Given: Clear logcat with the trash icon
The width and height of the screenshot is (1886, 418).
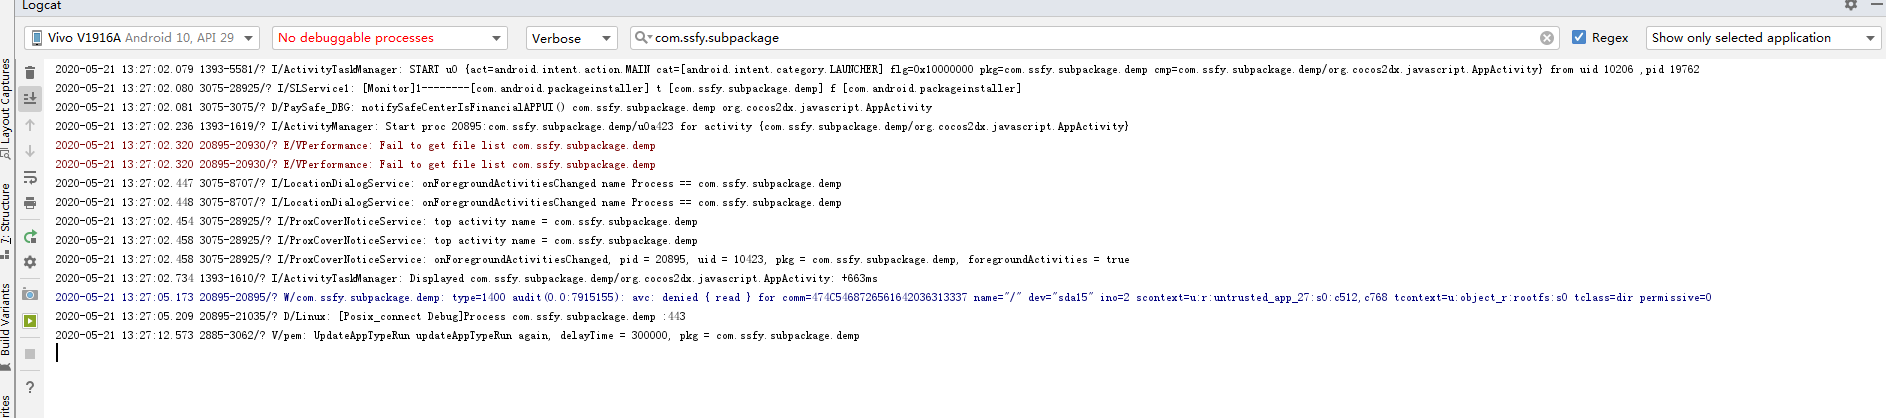Looking at the screenshot, I should pos(30,73).
